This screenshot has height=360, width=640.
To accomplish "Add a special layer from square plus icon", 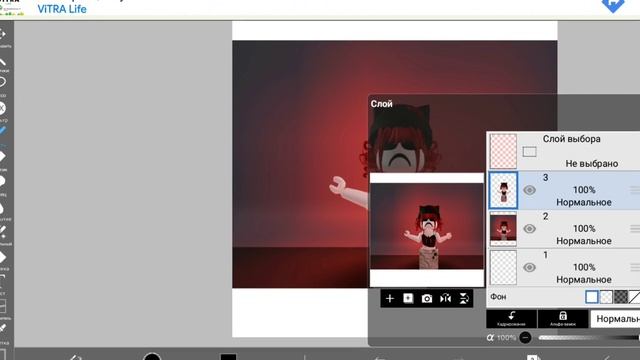I will point(408,298).
